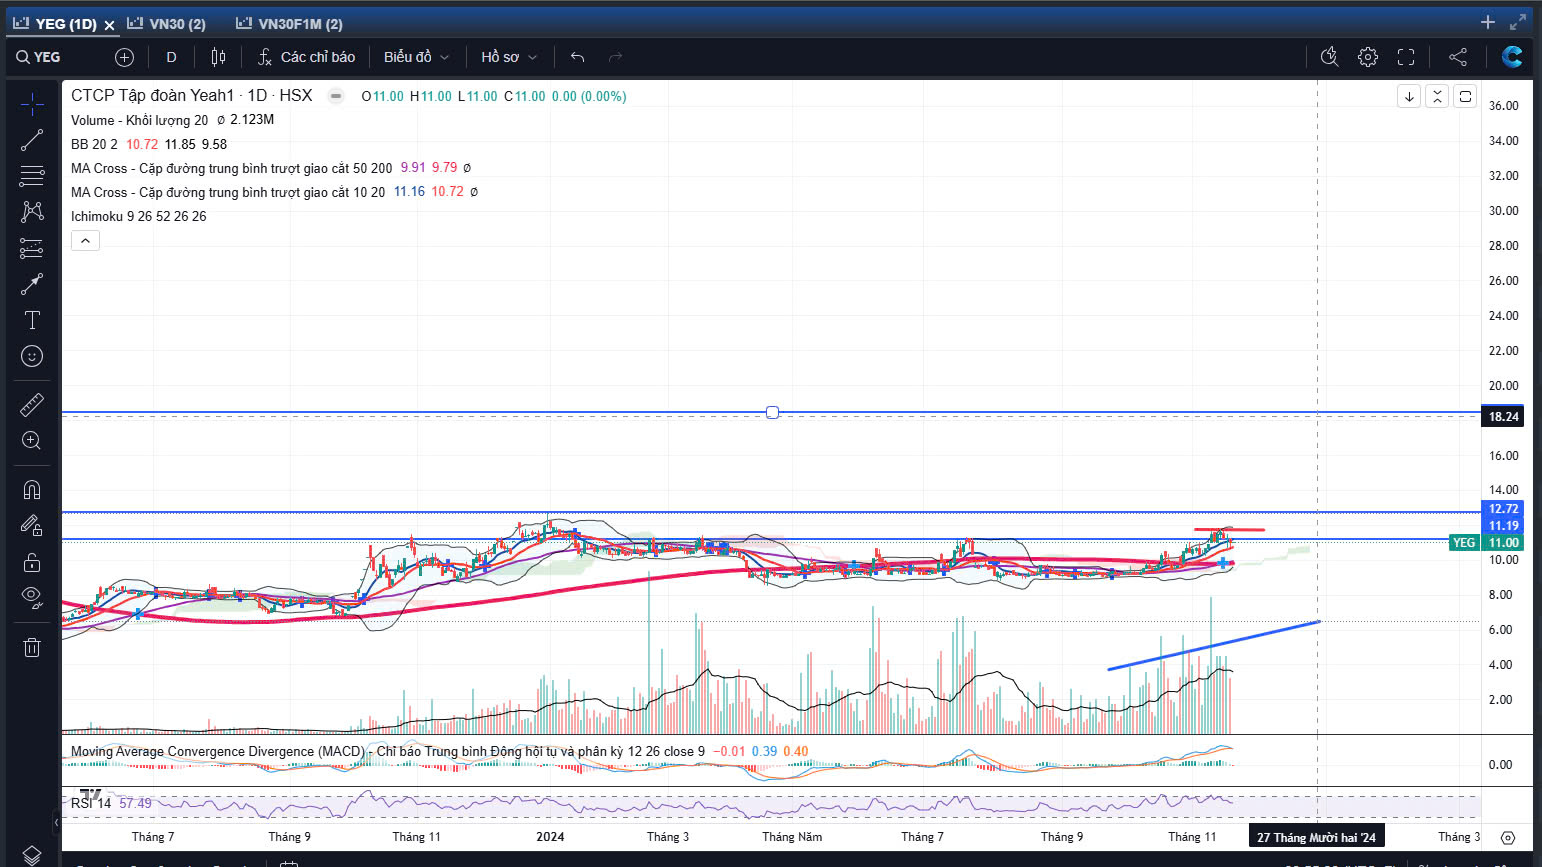Image resolution: width=1542 pixels, height=867 pixels.
Task: Open the Các chỉ báo indicators dialog
Action: pyautogui.click(x=306, y=57)
